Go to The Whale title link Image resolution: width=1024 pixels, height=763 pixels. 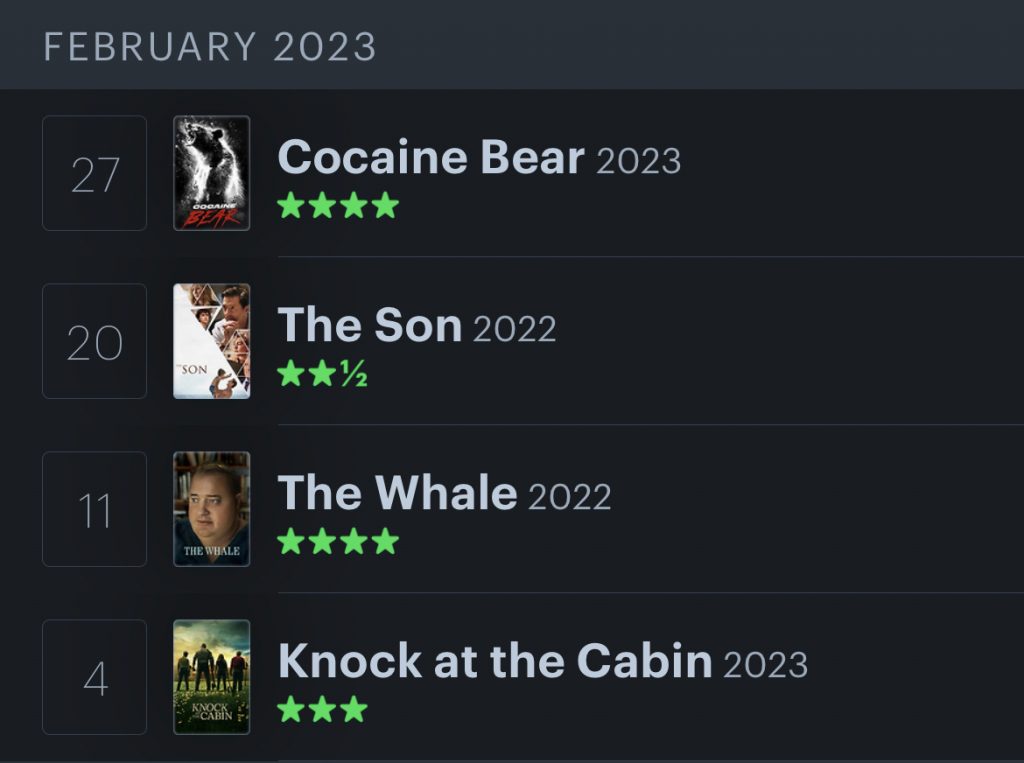click(x=397, y=494)
